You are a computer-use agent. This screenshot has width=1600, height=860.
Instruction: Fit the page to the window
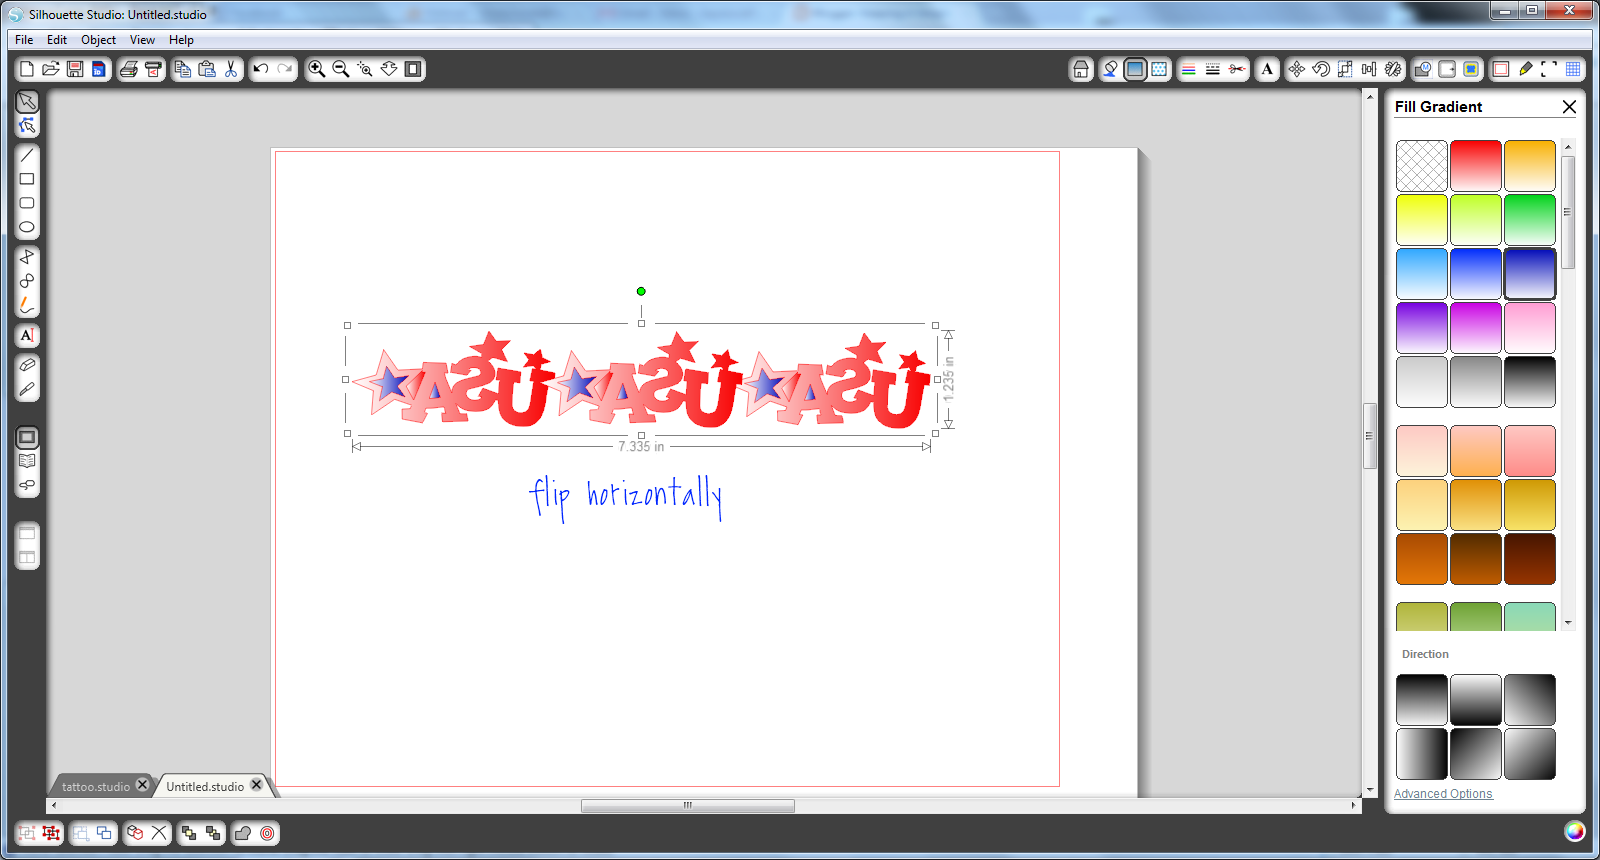pos(413,69)
